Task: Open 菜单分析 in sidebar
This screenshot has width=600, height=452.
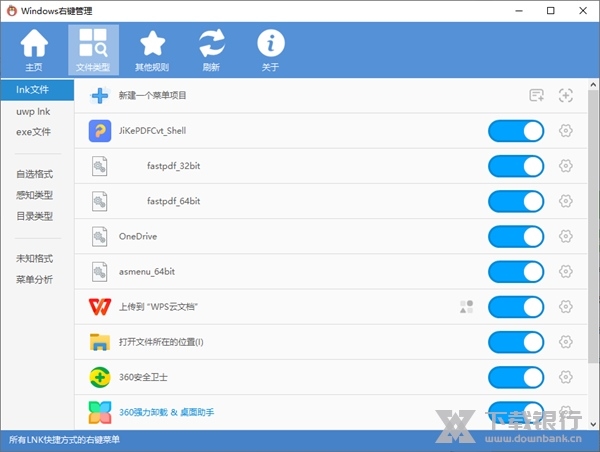Action: point(34,279)
